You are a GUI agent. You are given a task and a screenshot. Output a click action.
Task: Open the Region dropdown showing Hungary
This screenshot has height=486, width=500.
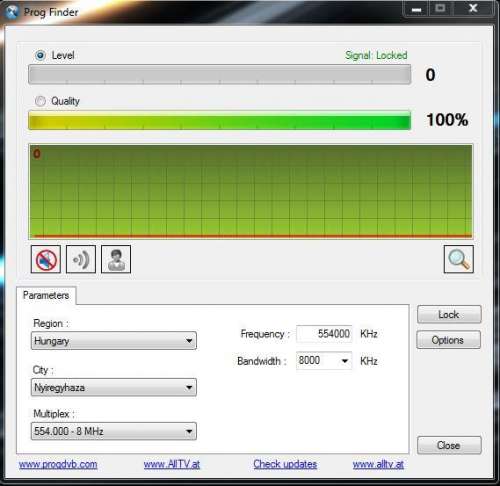click(114, 341)
